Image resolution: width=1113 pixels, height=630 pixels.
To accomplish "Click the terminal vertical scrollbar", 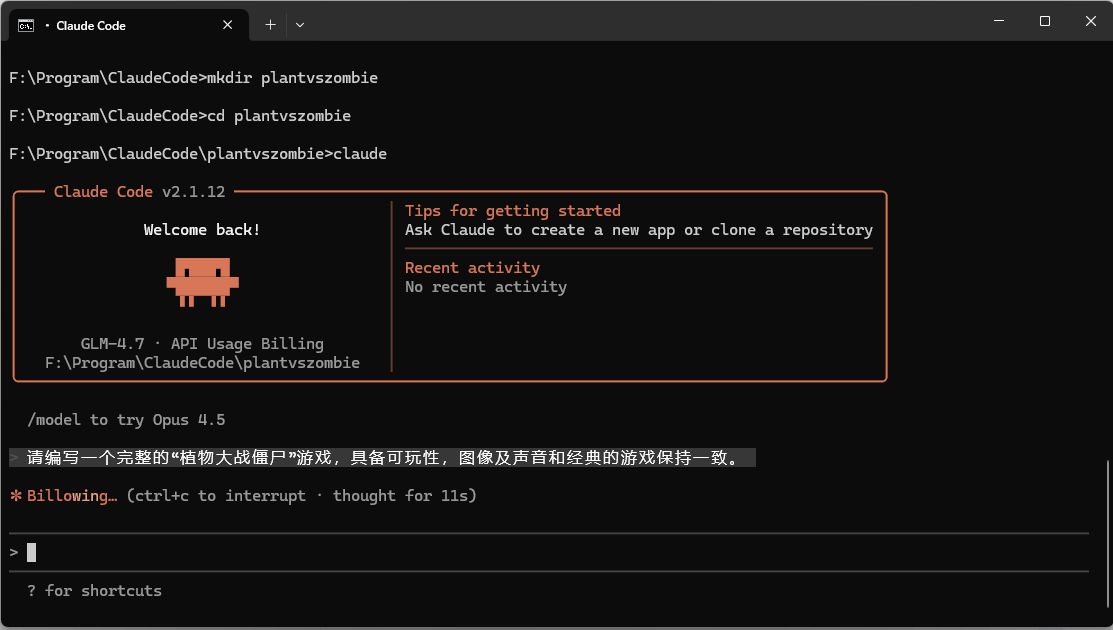I will click(1108, 532).
